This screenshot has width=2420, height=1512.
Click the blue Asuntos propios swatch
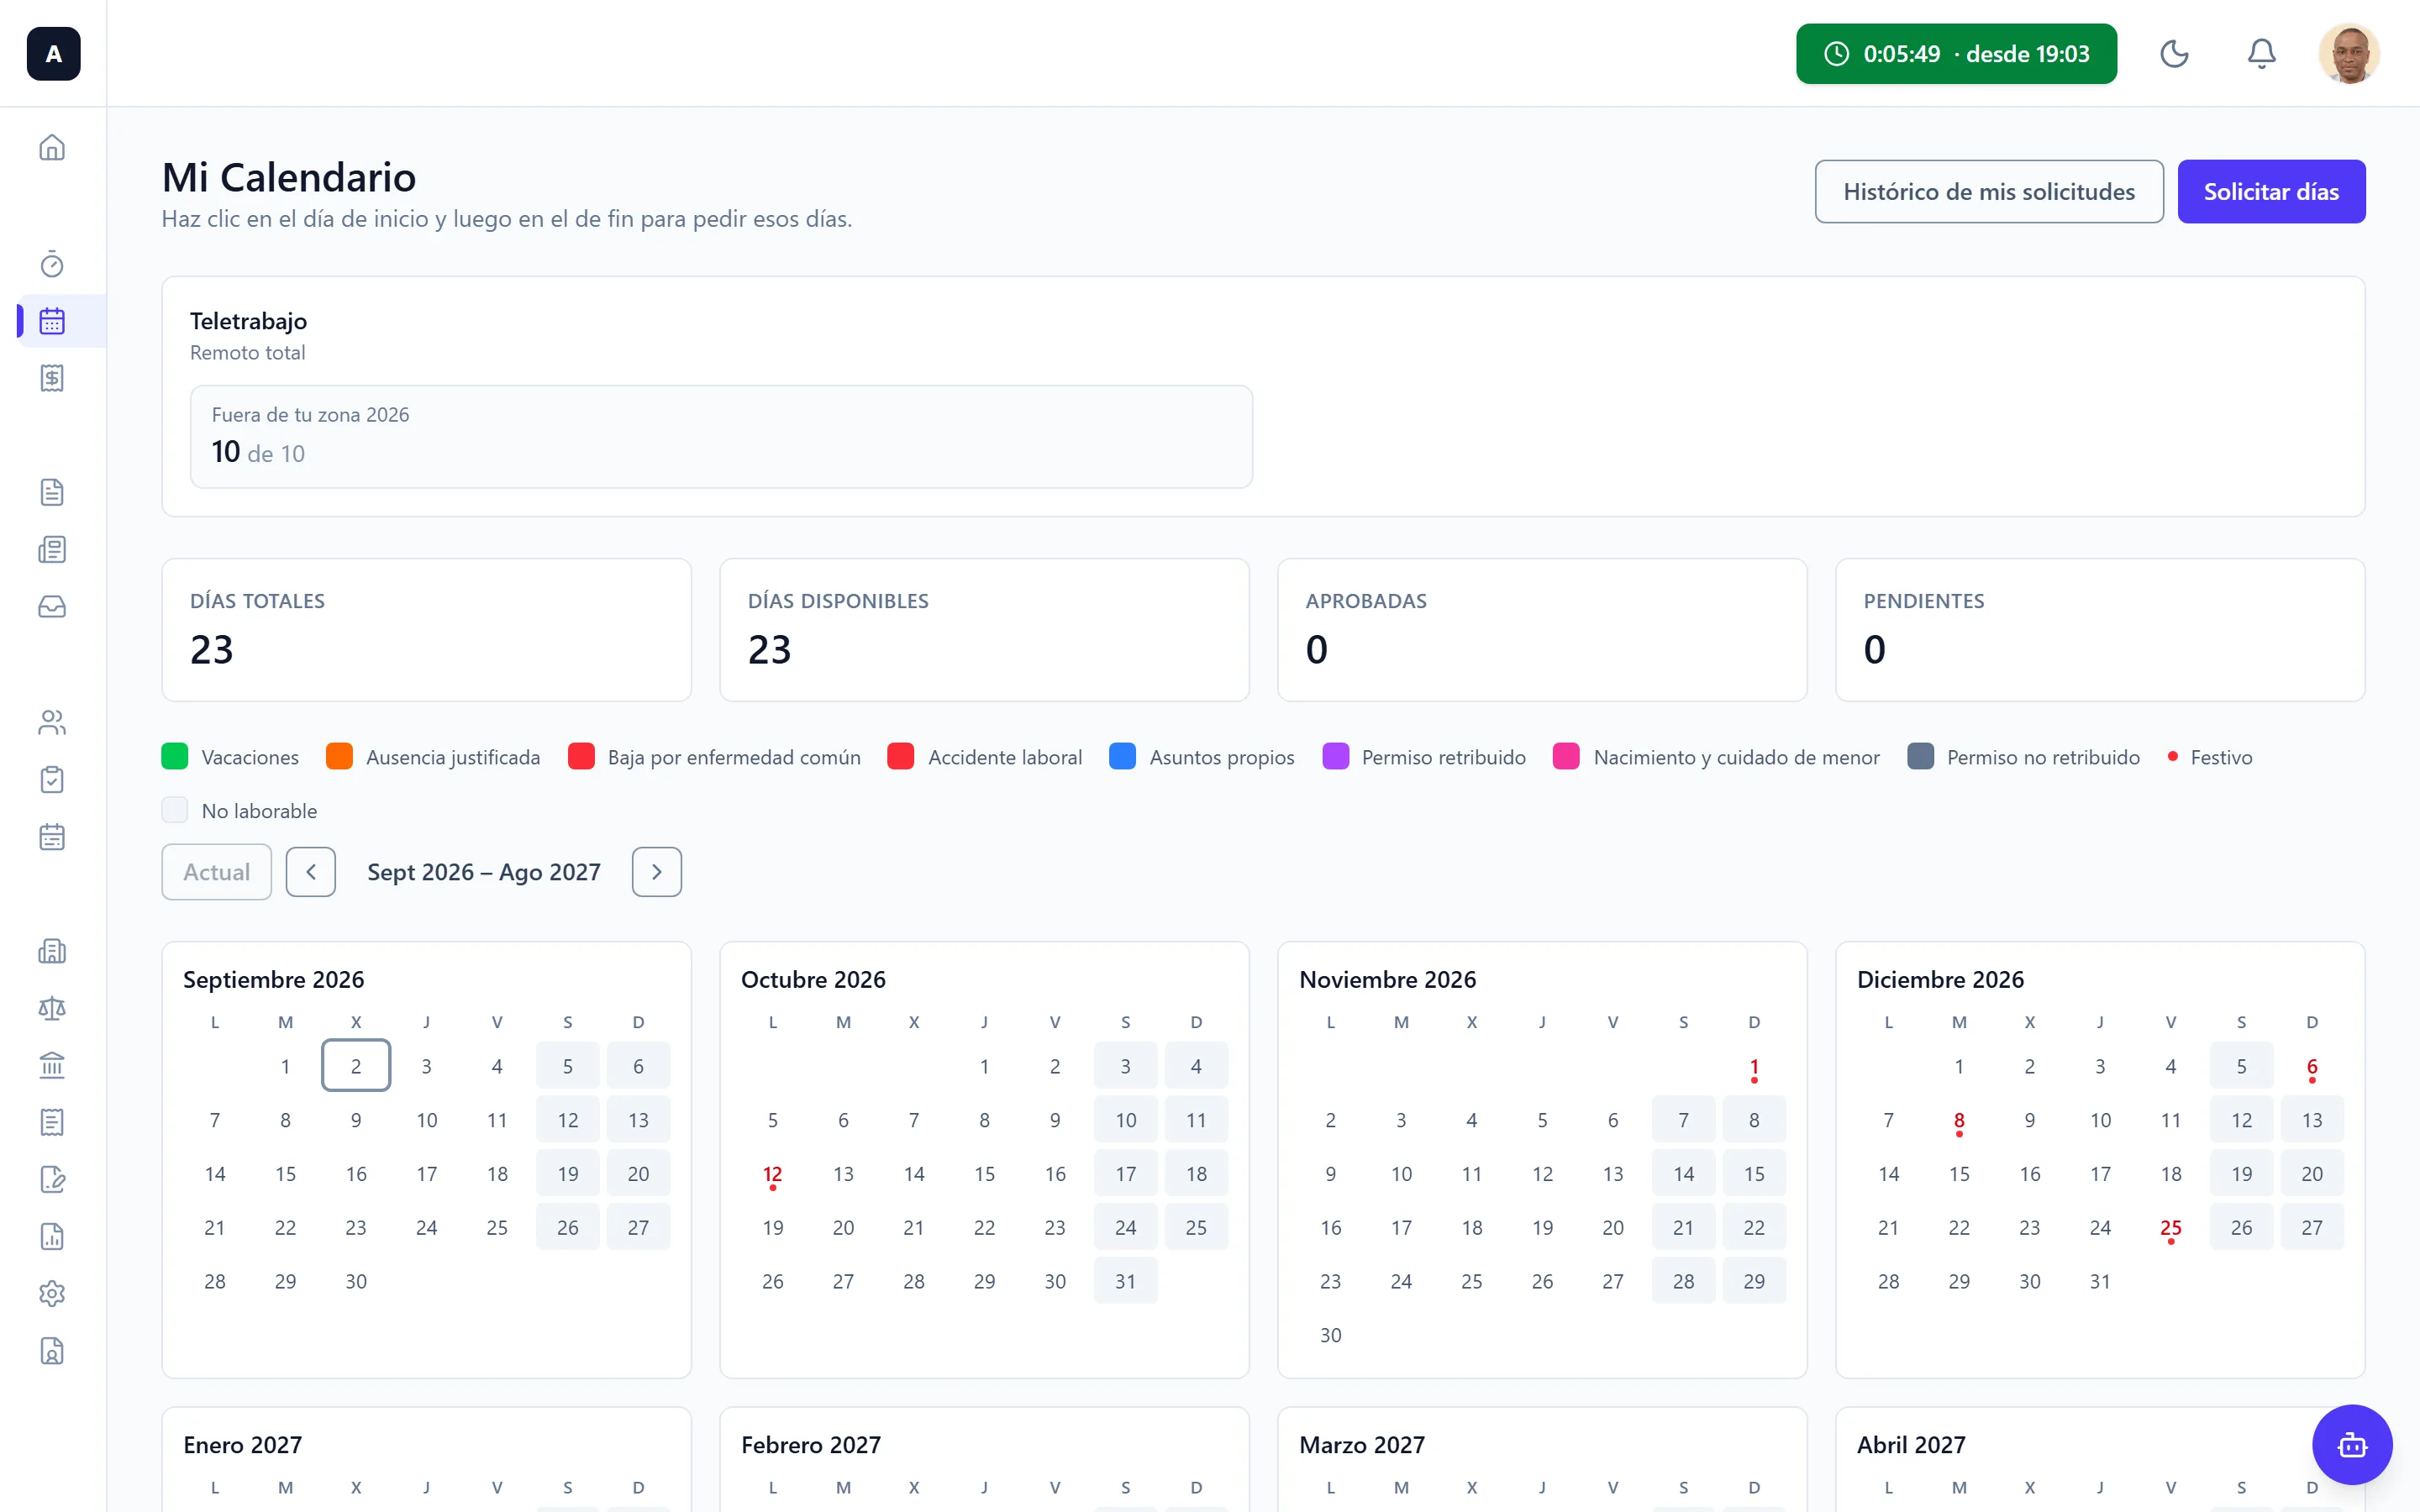tap(1123, 757)
